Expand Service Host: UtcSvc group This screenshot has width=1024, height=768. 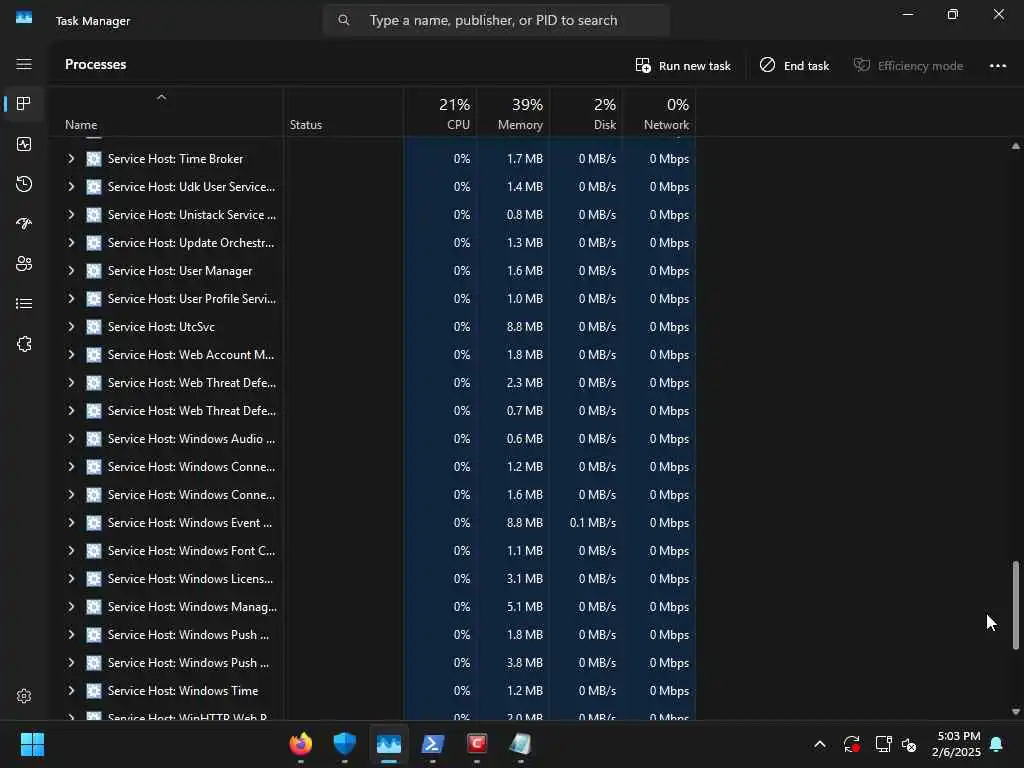click(71, 327)
